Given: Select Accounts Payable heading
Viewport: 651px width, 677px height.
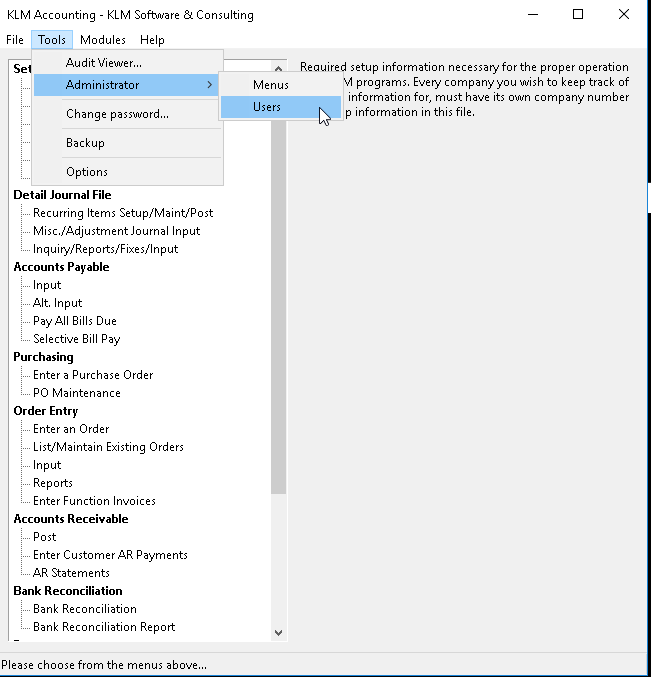Looking at the screenshot, I should [x=61, y=267].
